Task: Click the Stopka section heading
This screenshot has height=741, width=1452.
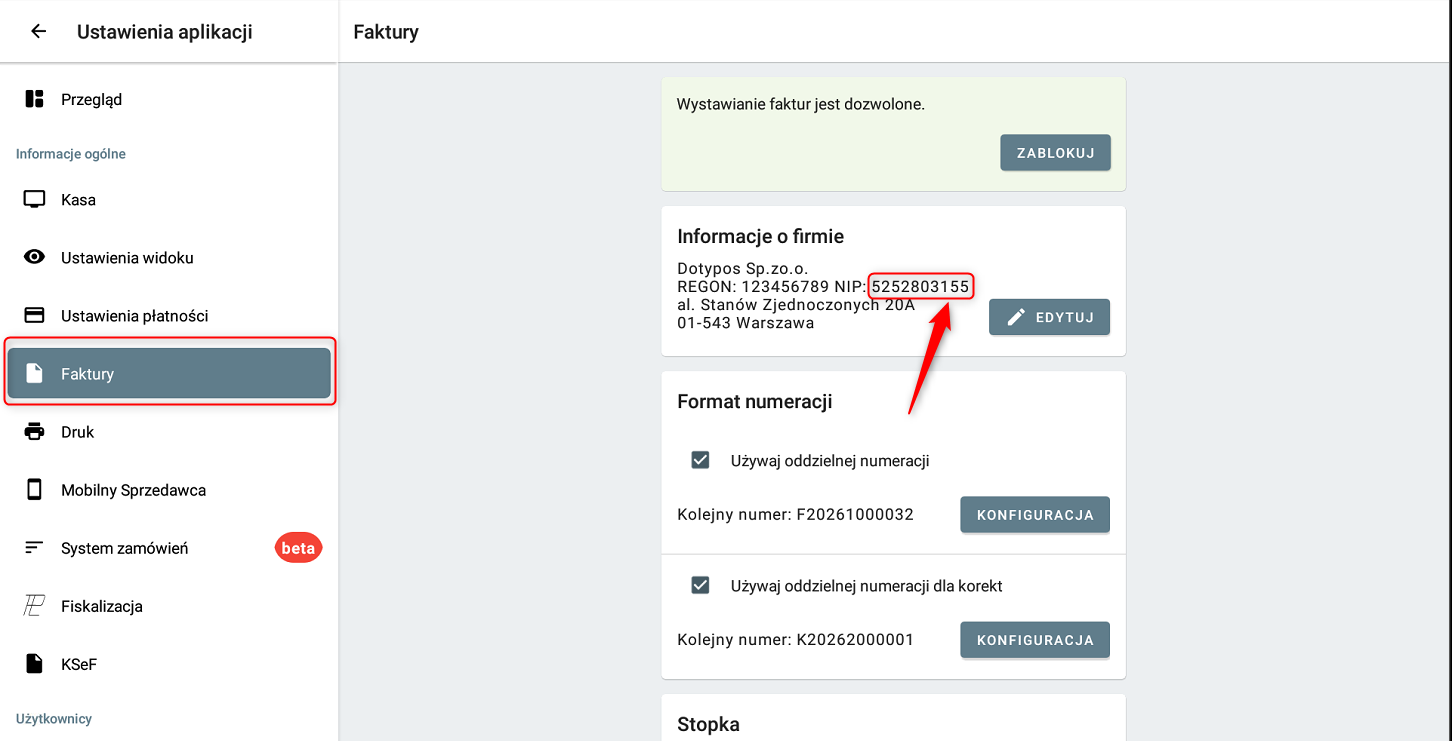Action: (708, 724)
